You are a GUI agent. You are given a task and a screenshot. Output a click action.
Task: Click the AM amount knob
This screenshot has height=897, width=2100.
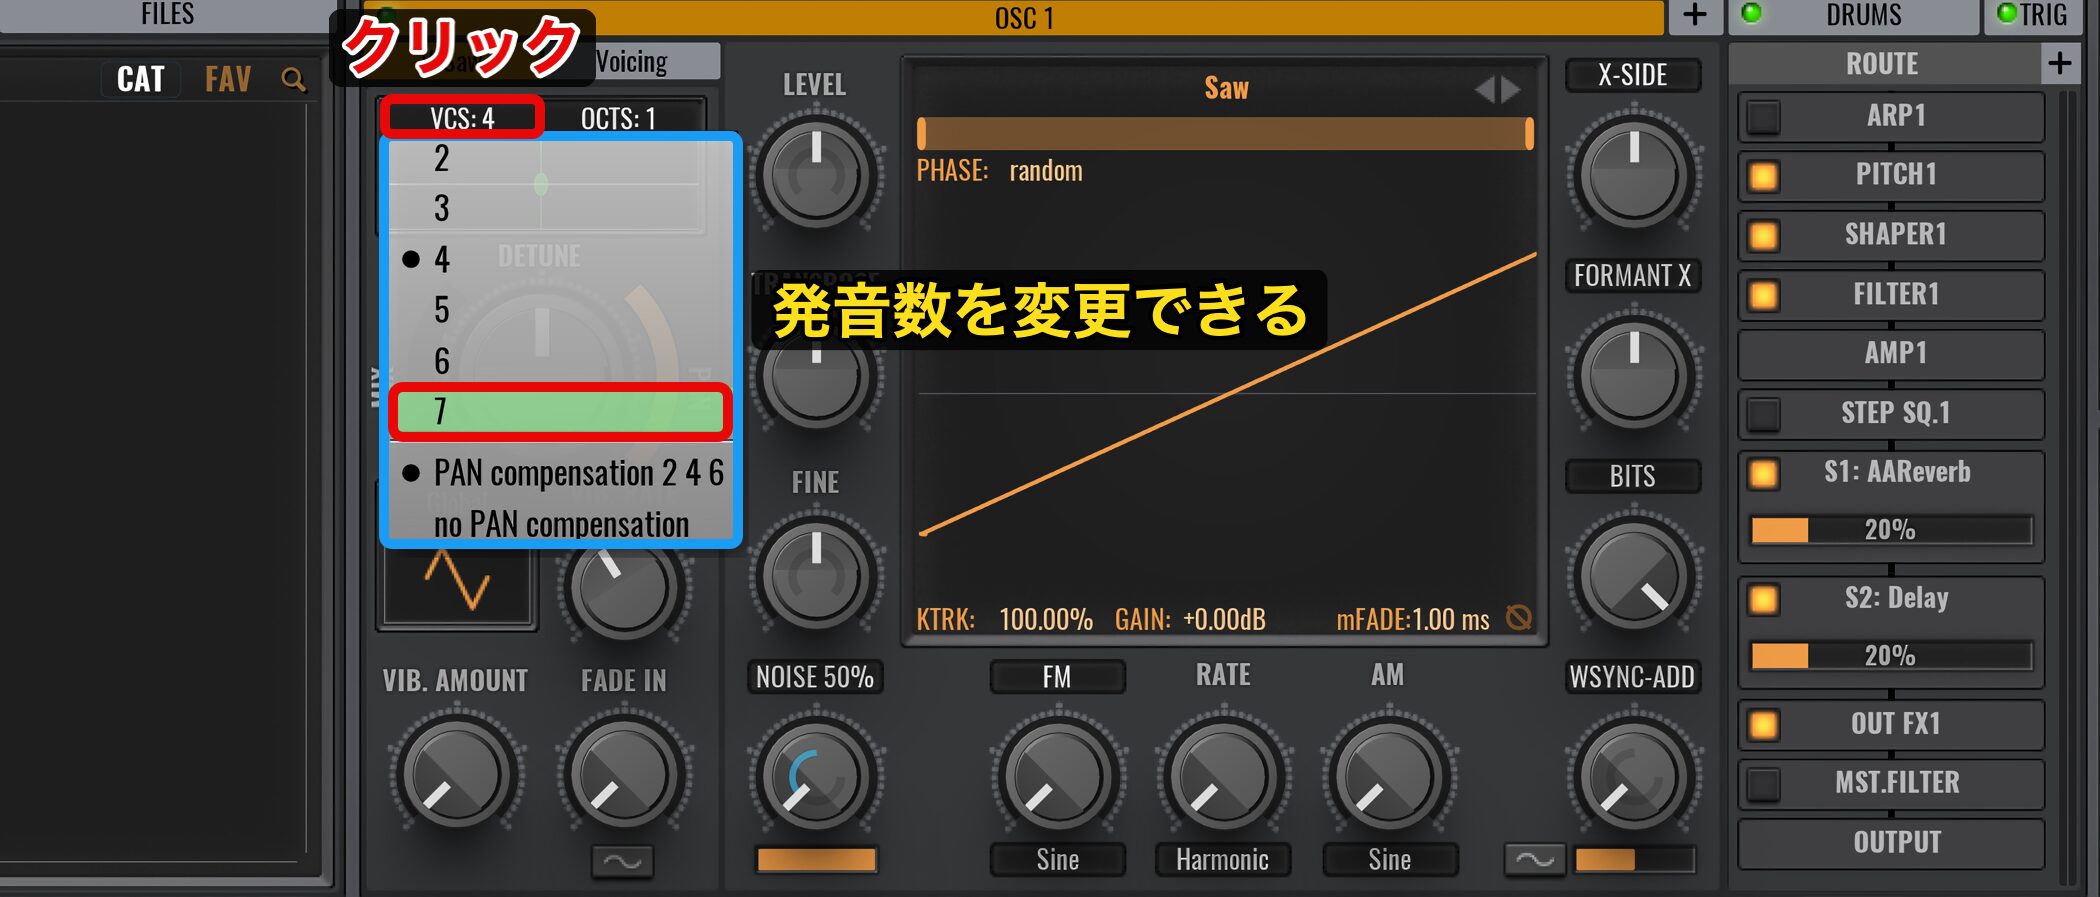[x=1389, y=774]
